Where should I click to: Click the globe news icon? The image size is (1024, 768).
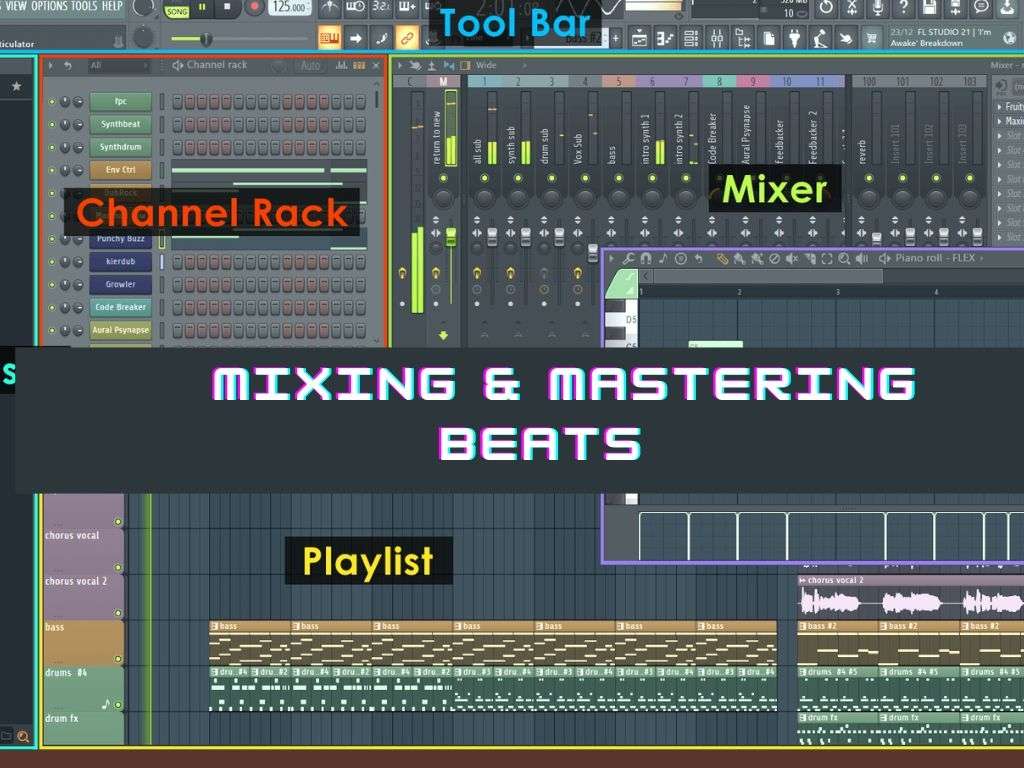tap(1009, 38)
